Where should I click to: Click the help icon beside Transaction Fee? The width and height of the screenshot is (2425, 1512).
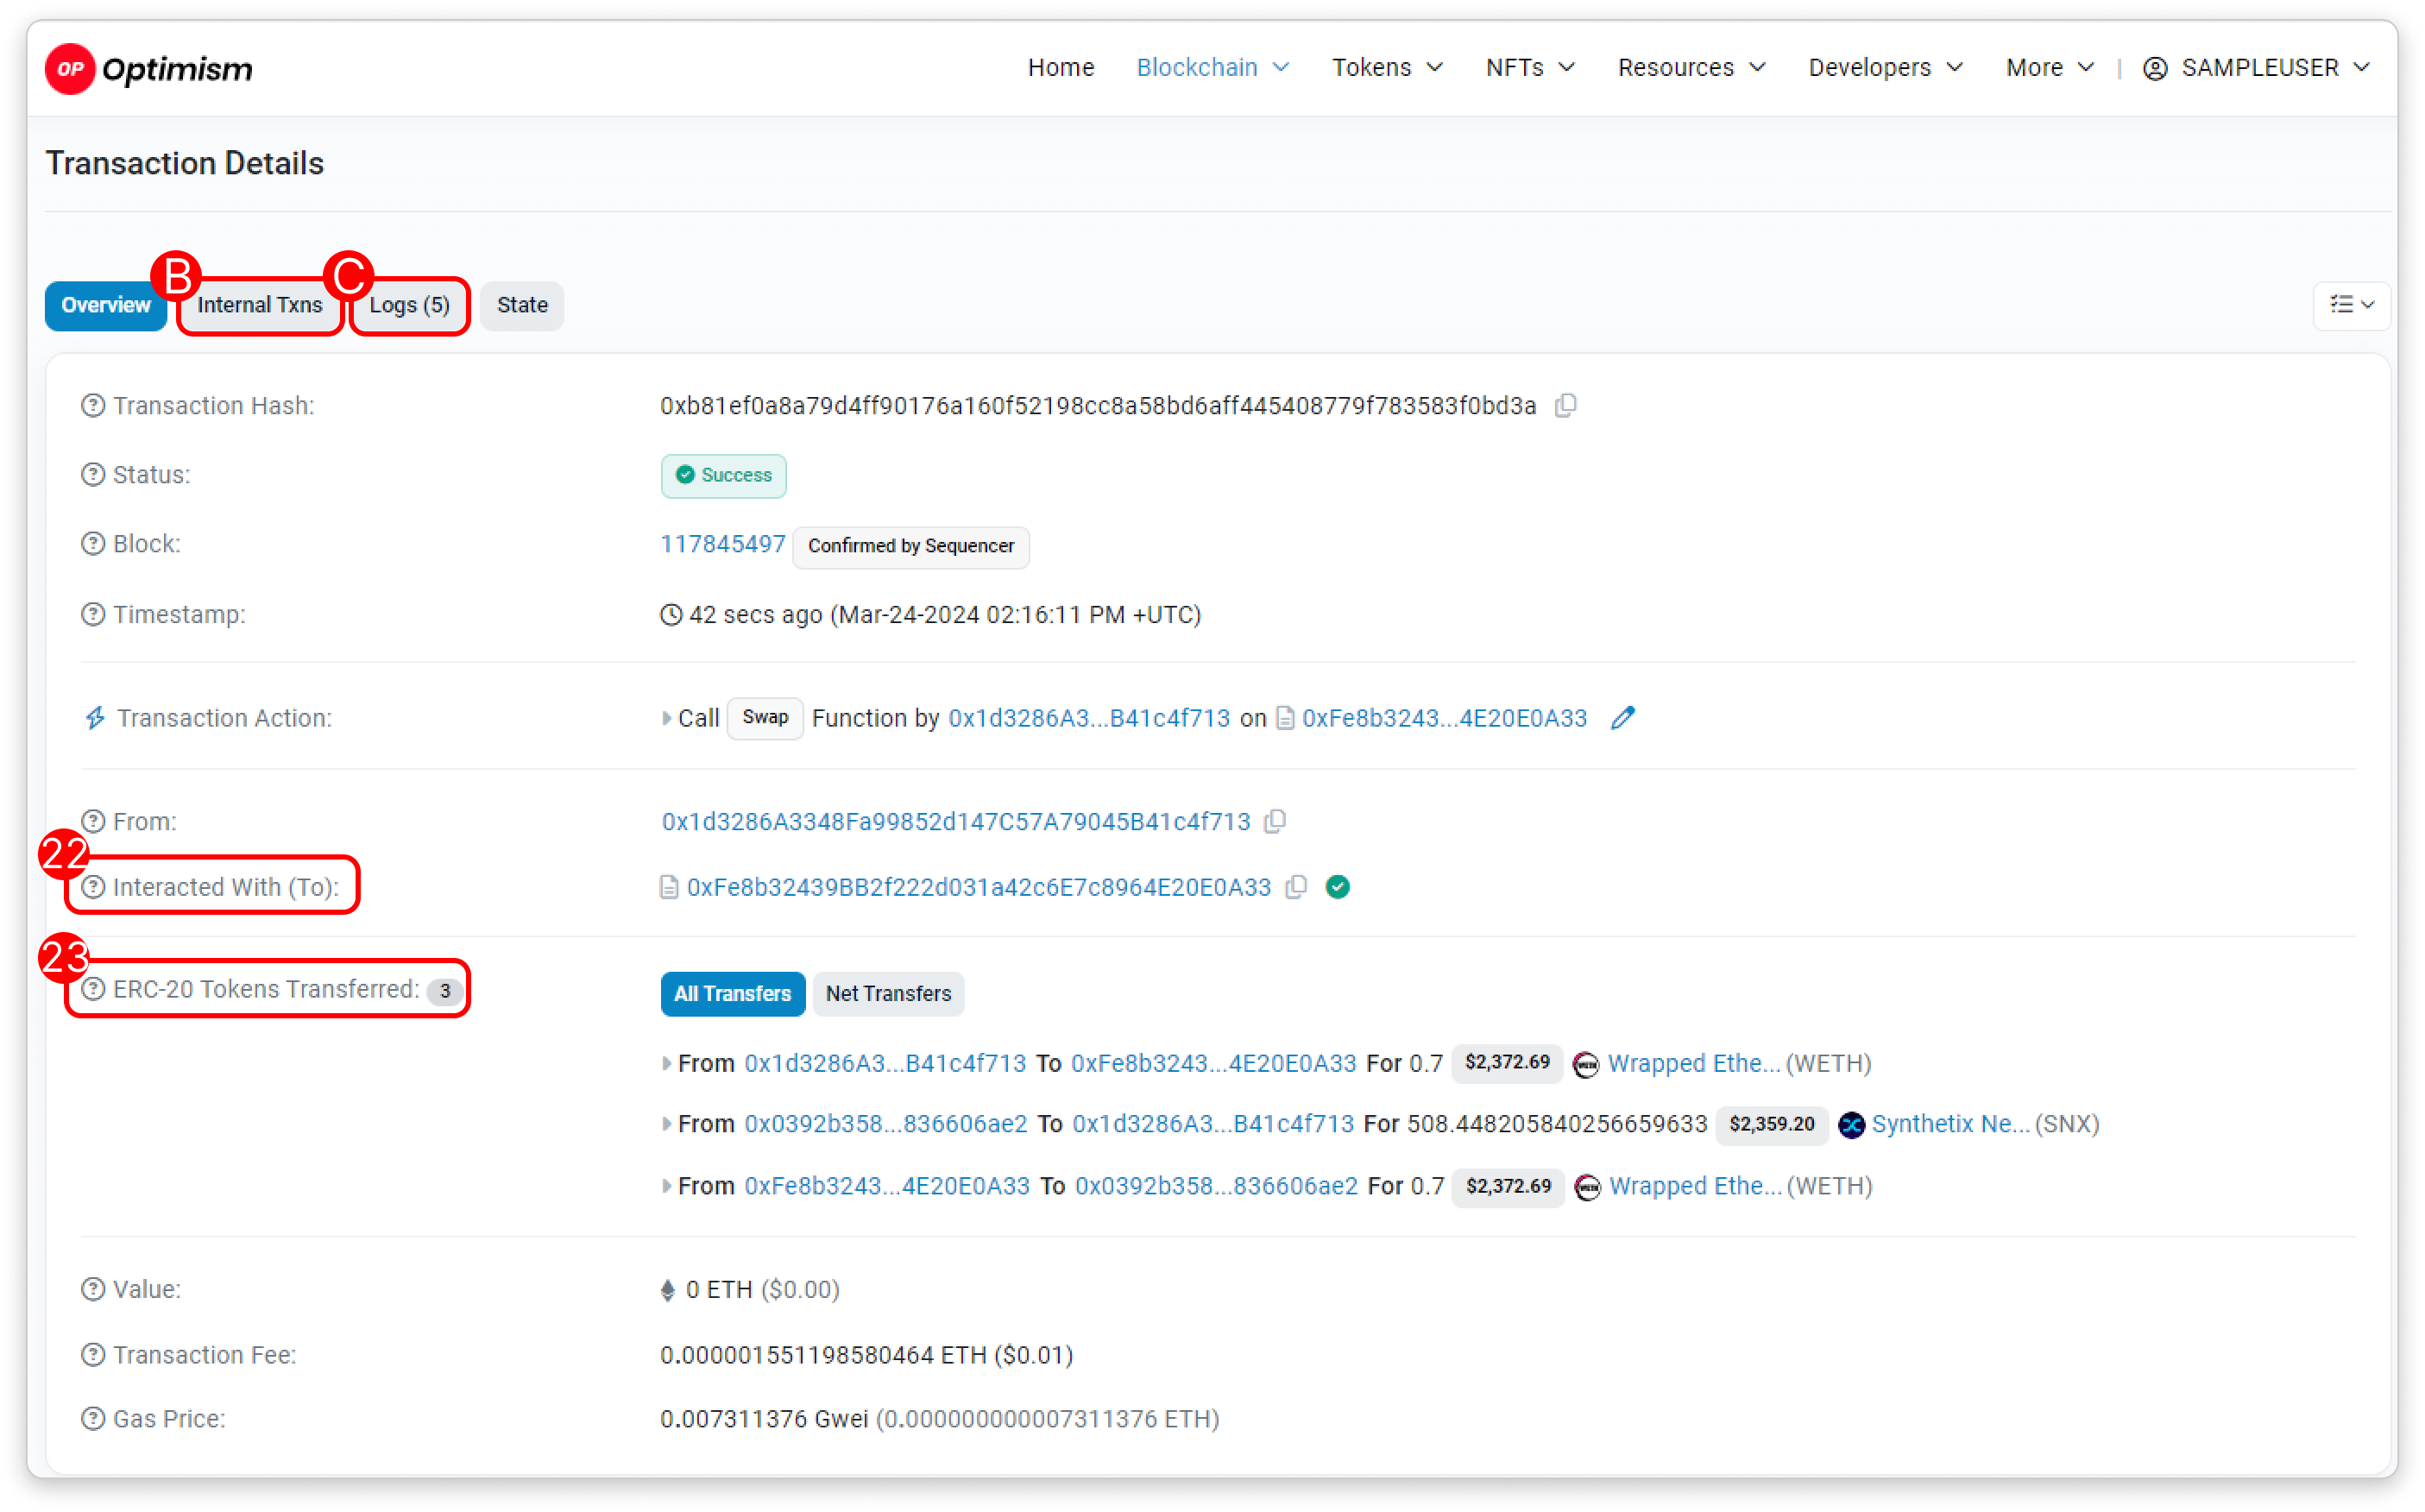[93, 1355]
